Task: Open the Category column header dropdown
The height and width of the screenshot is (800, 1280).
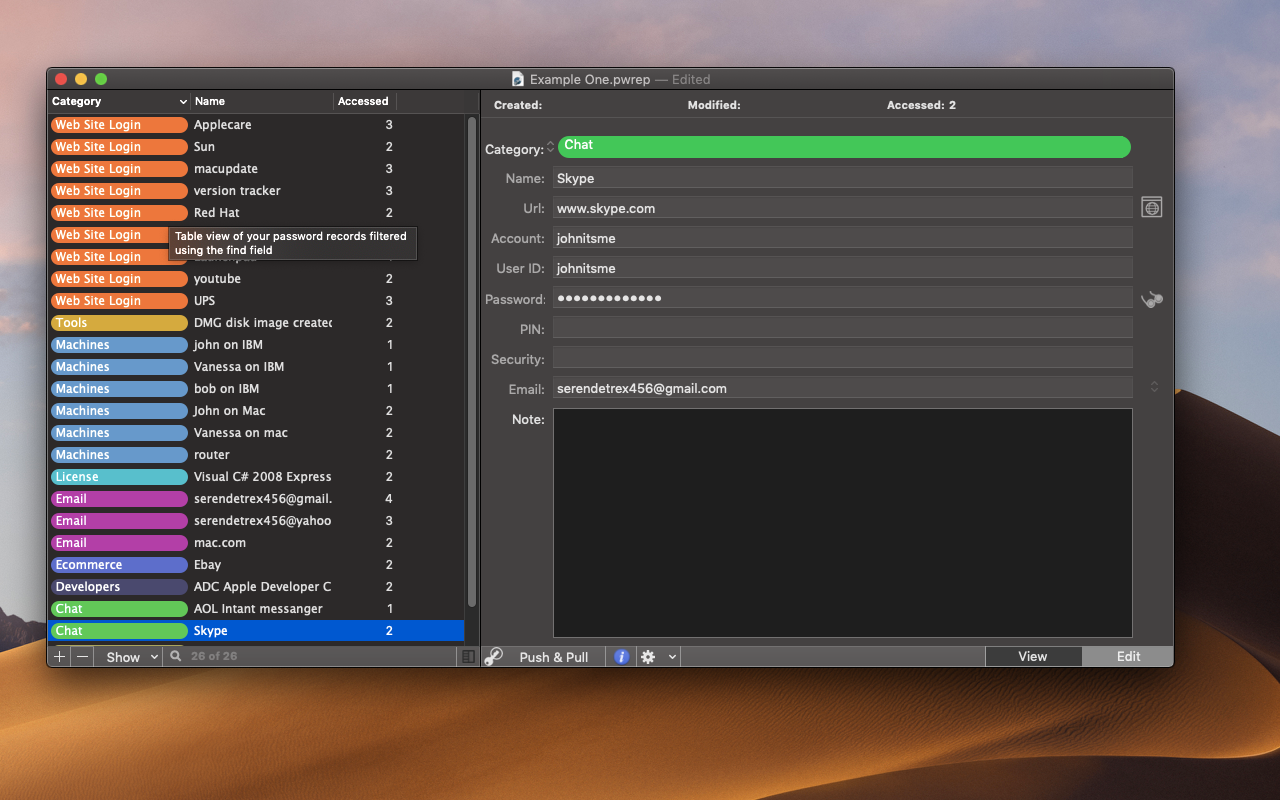Action: point(183,102)
